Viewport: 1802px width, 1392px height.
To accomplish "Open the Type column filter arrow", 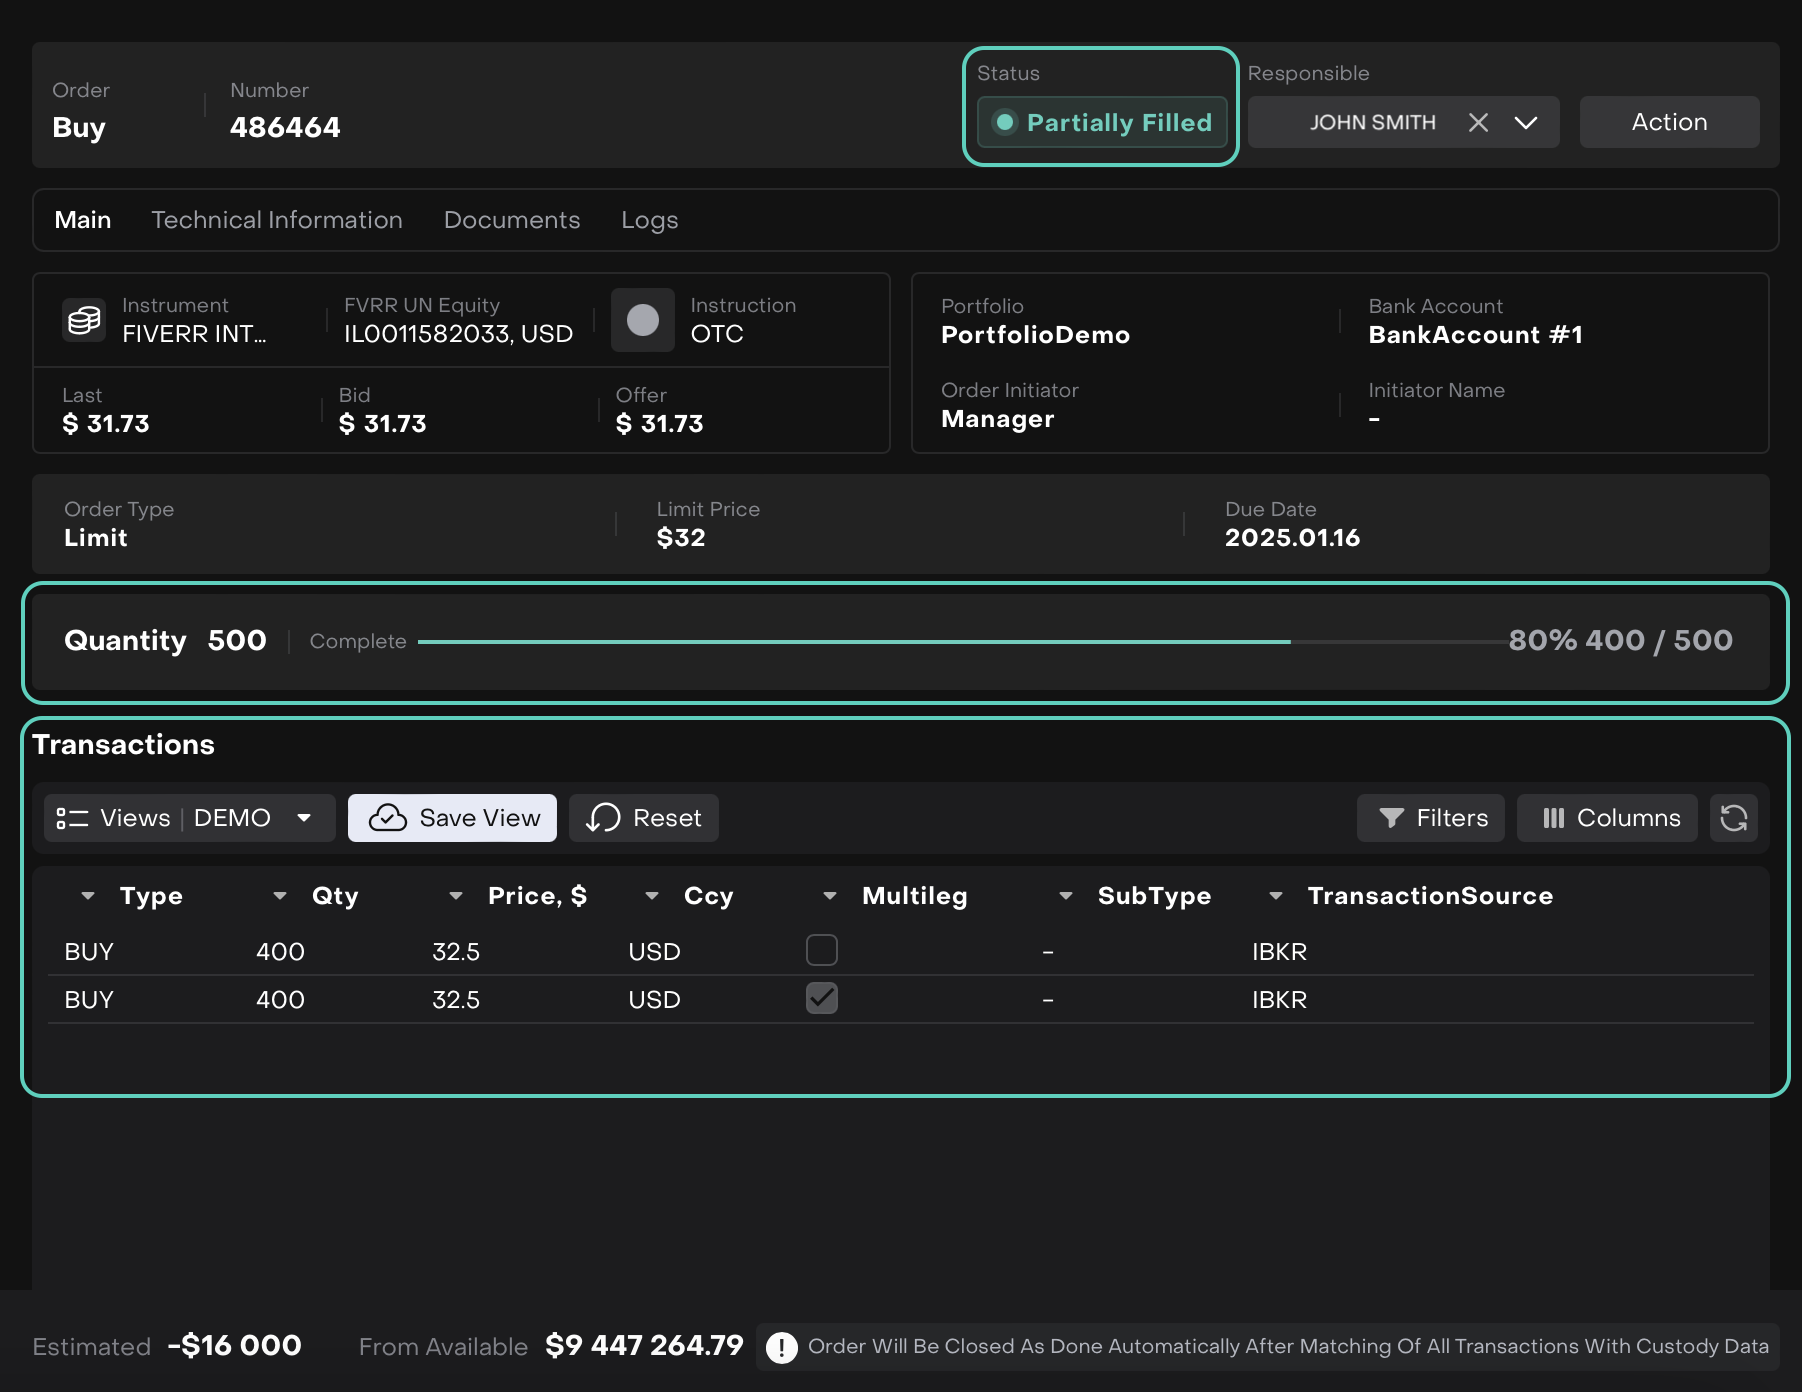I will tap(88, 896).
